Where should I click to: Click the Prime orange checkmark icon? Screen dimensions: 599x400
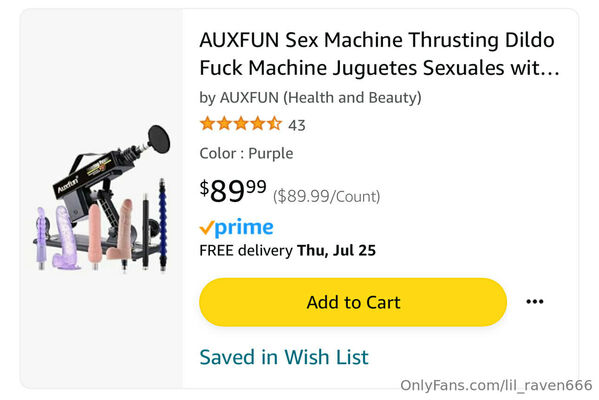pos(206,228)
